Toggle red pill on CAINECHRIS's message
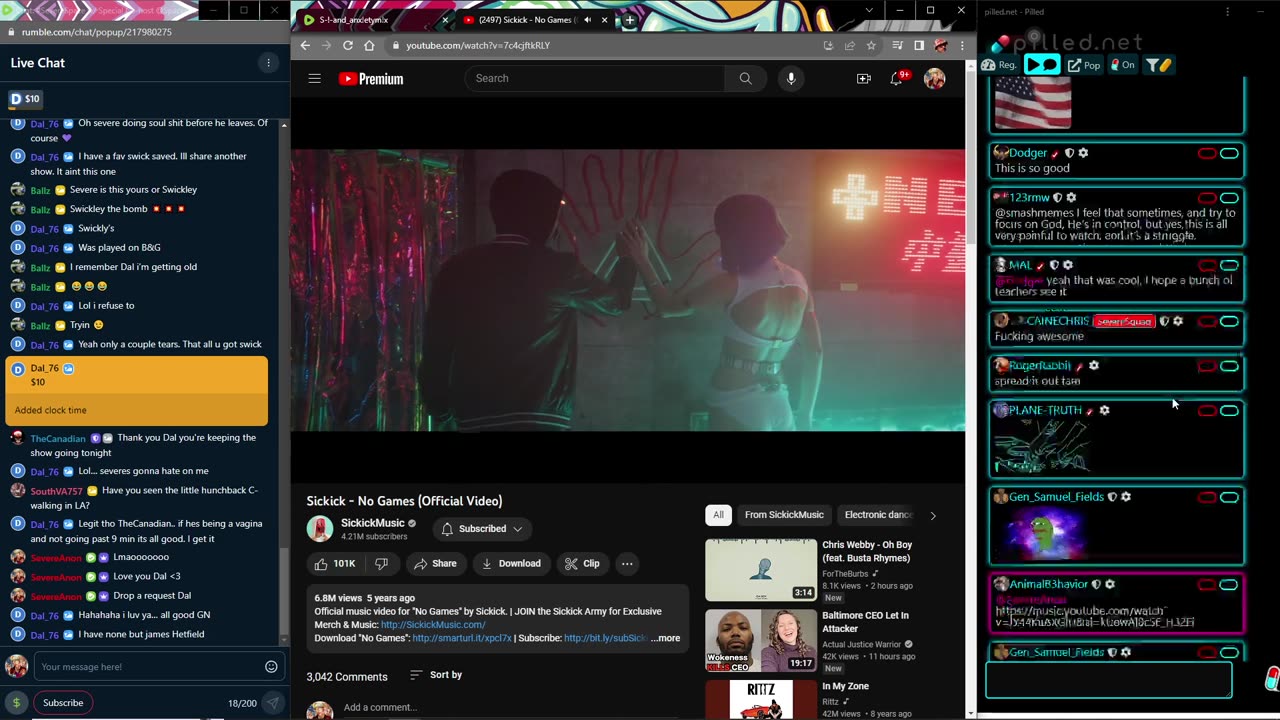The height and width of the screenshot is (720, 1280). (x=1207, y=321)
